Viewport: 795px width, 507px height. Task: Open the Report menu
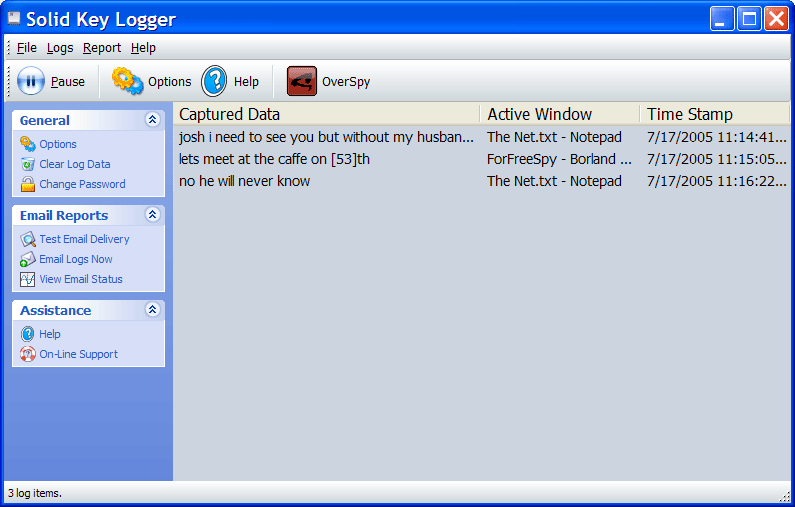click(102, 48)
